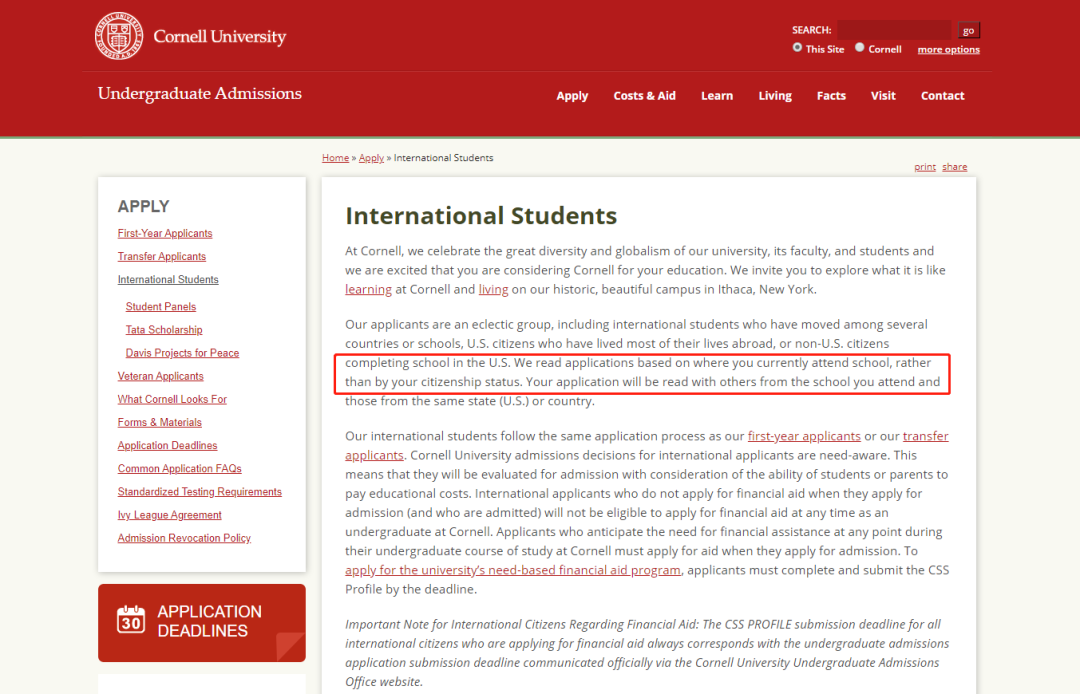Open Forms & Materials sidebar link
The width and height of the screenshot is (1080, 694).
click(160, 422)
